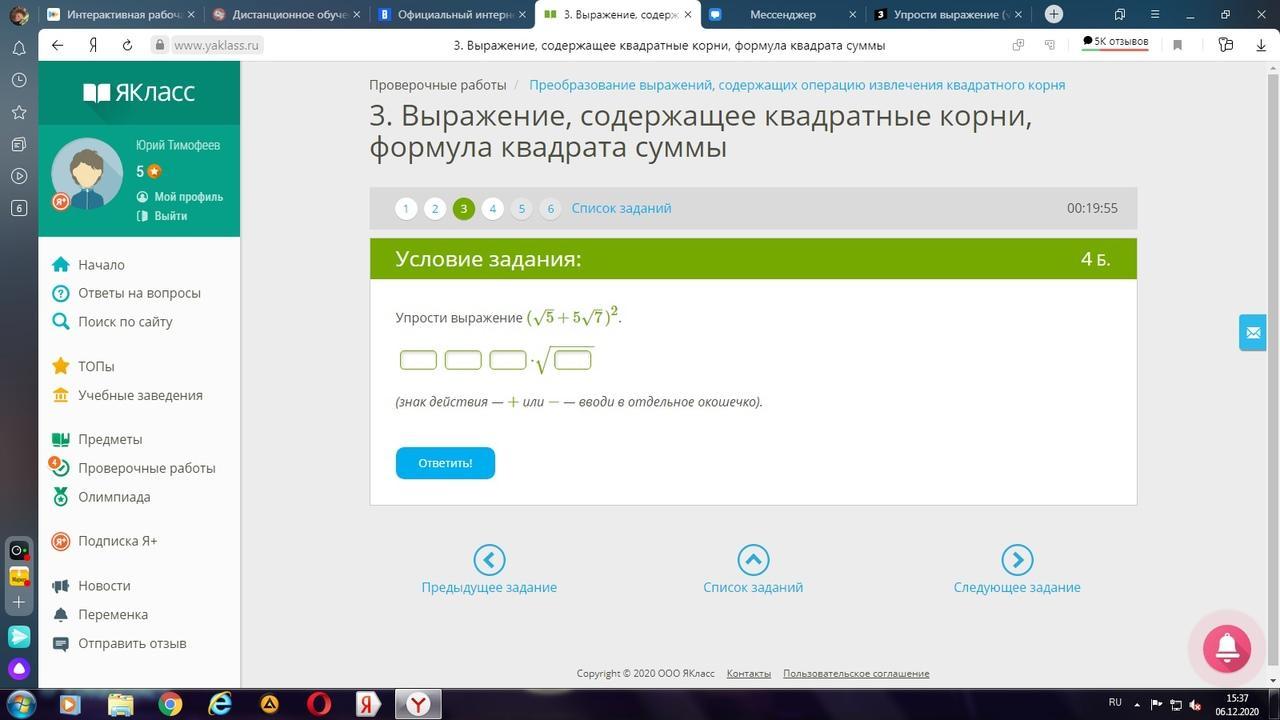The width and height of the screenshot is (1280, 720).
Task: Open 'Новости' menu item
Action: (x=91, y=586)
